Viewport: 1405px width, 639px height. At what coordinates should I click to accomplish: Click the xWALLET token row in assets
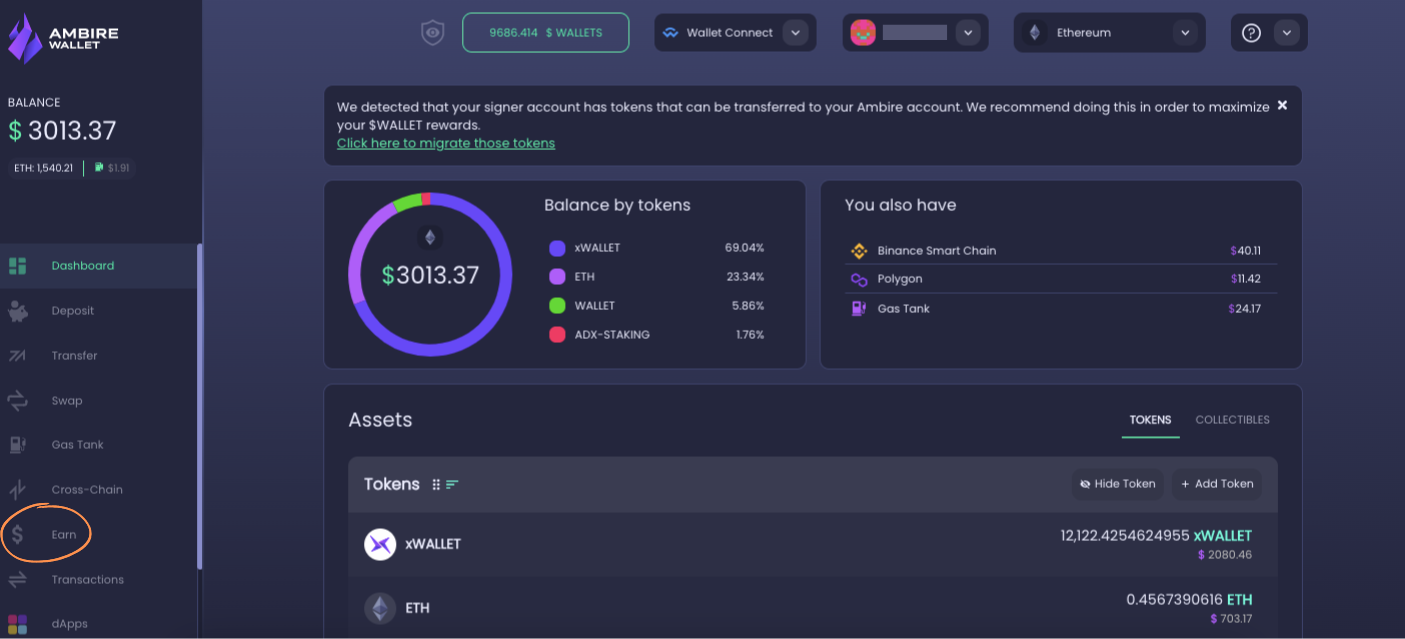[x=813, y=544]
